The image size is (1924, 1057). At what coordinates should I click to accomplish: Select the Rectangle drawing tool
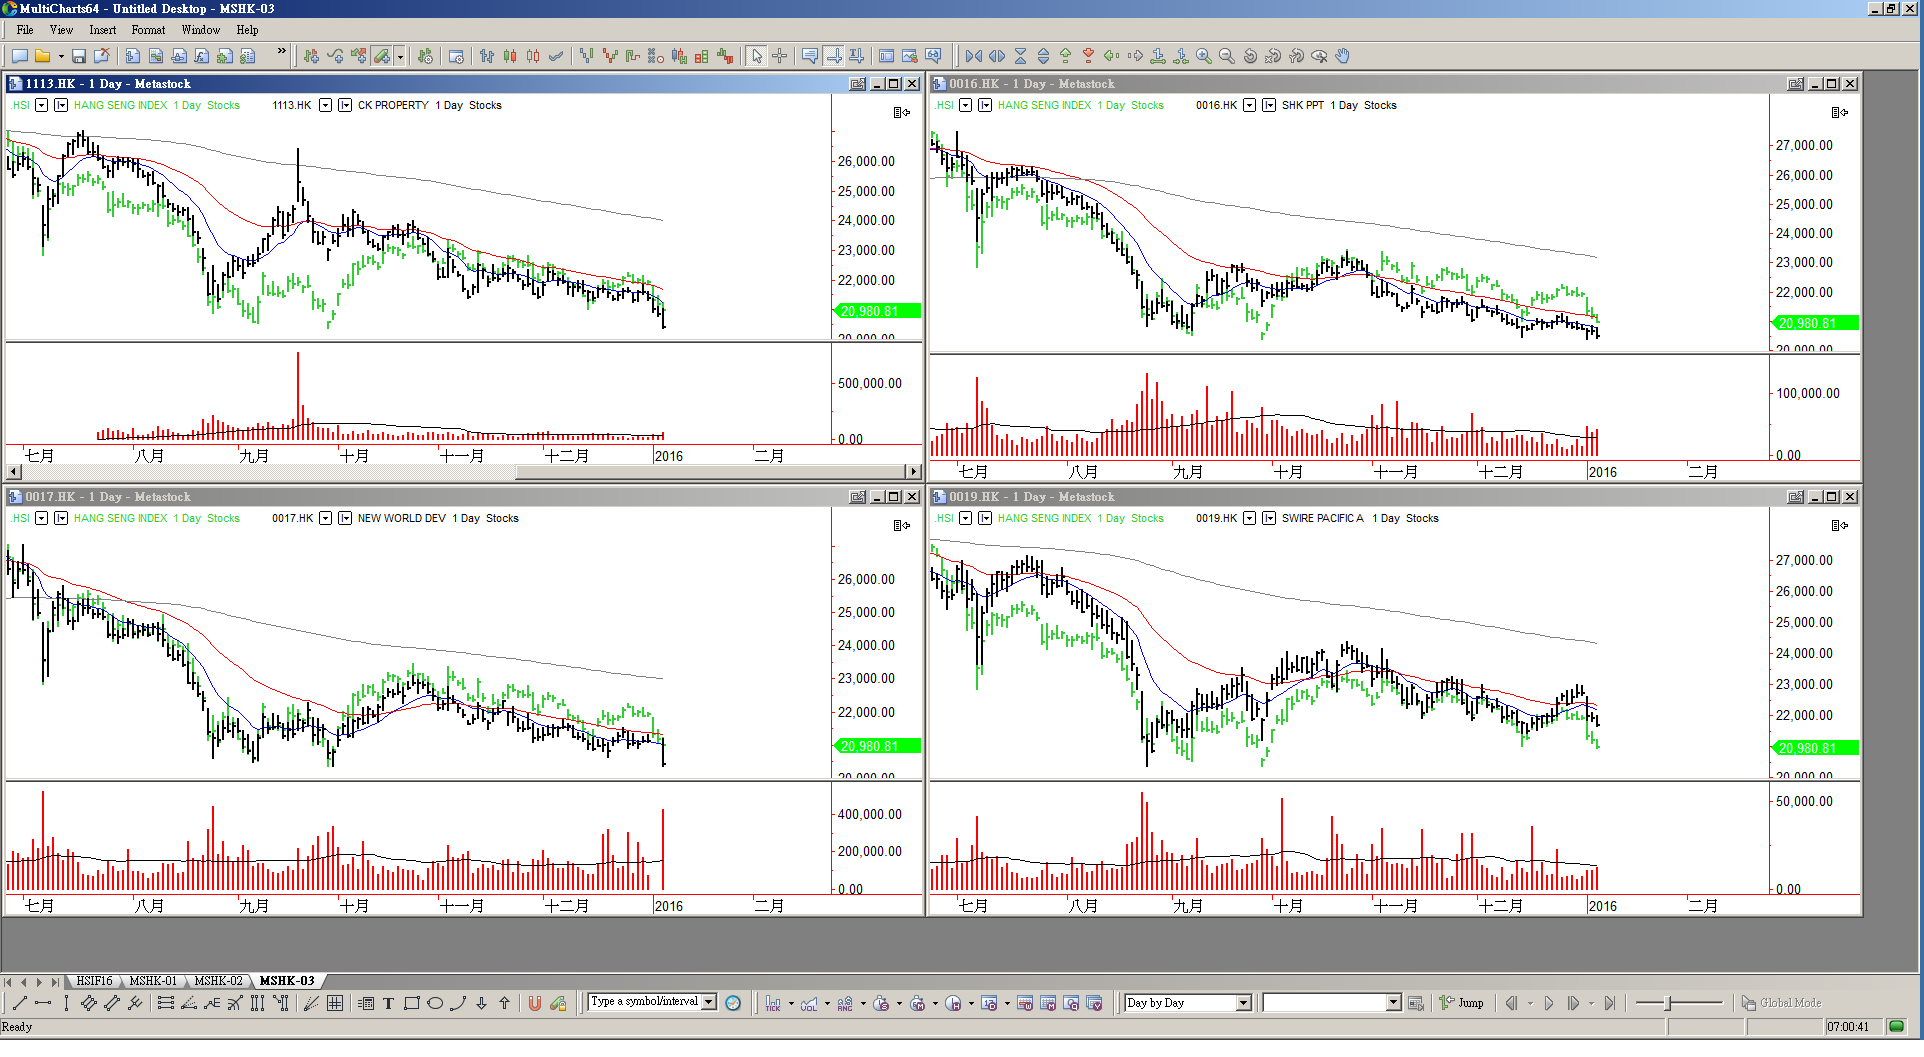point(411,1004)
